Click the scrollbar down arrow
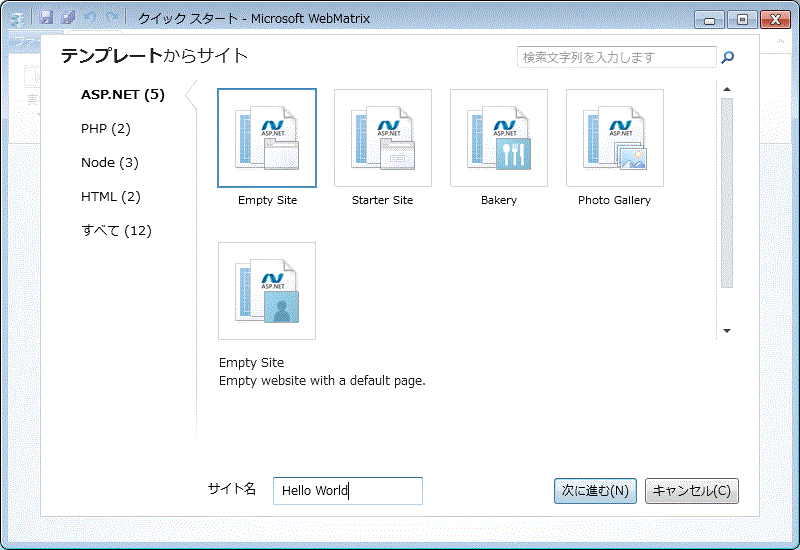 [727, 331]
